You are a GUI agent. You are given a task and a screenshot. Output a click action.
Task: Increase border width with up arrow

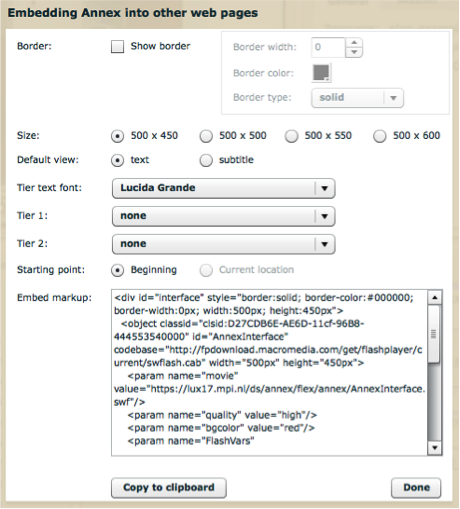click(354, 42)
